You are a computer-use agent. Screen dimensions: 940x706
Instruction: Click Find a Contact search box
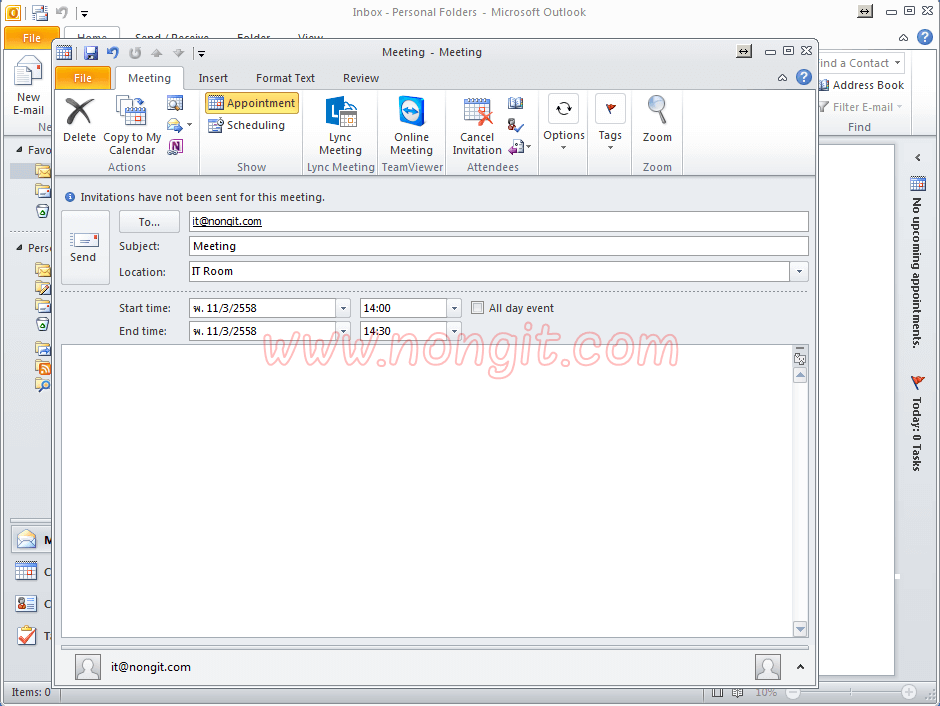click(860, 63)
